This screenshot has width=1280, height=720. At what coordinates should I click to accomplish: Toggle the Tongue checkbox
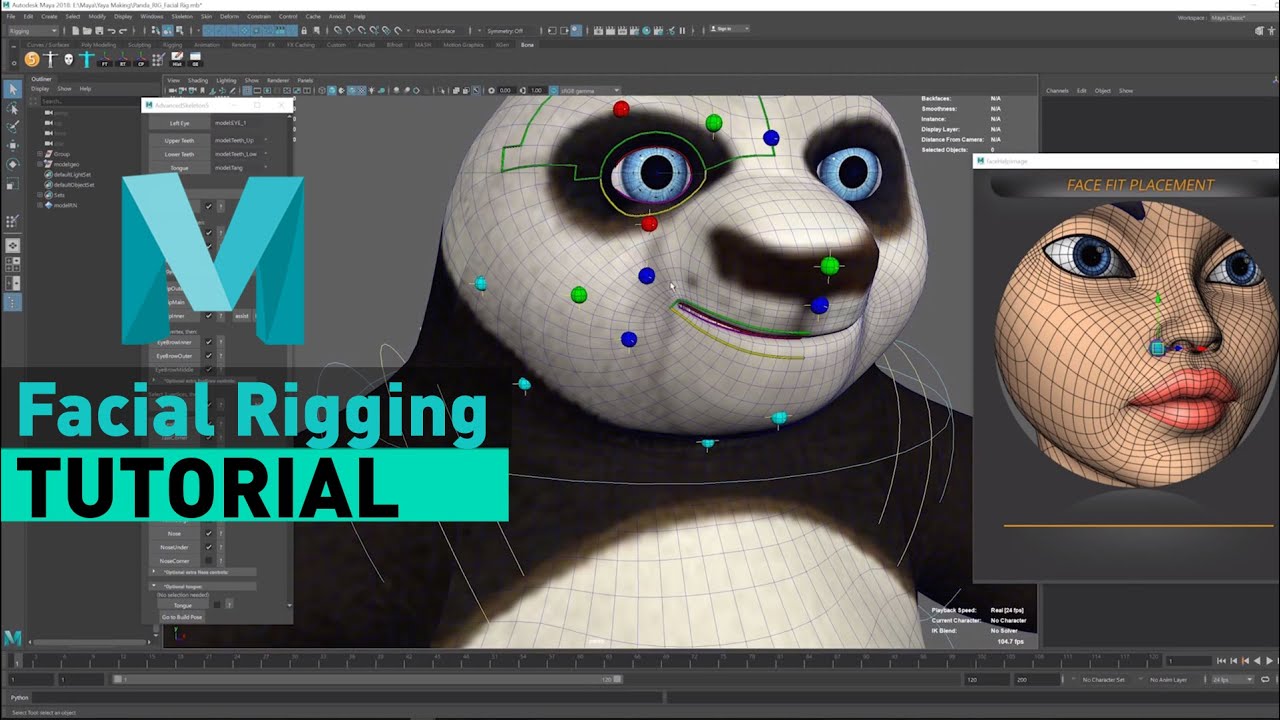216,605
